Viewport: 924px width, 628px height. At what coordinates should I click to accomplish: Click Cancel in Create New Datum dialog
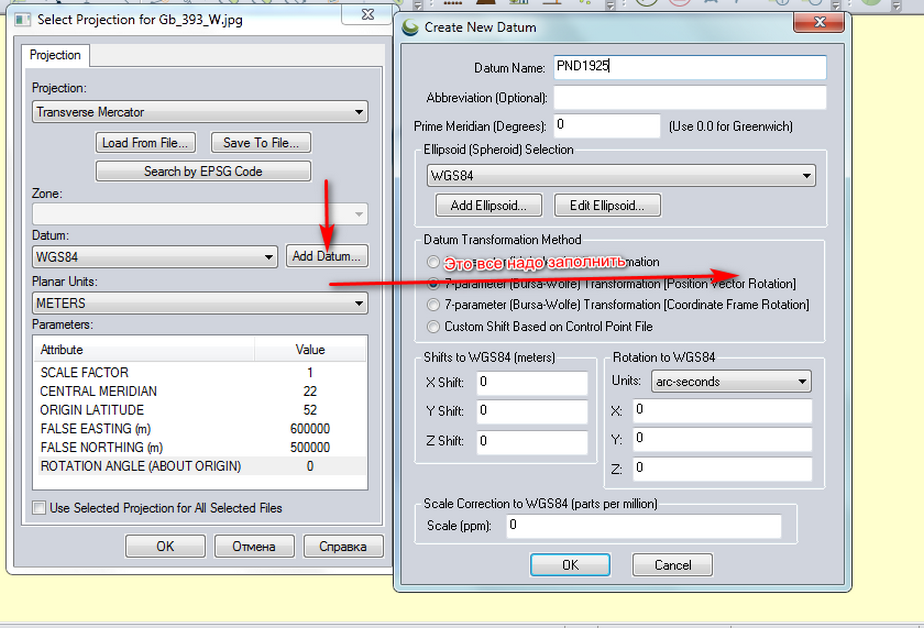coord(672,565)
